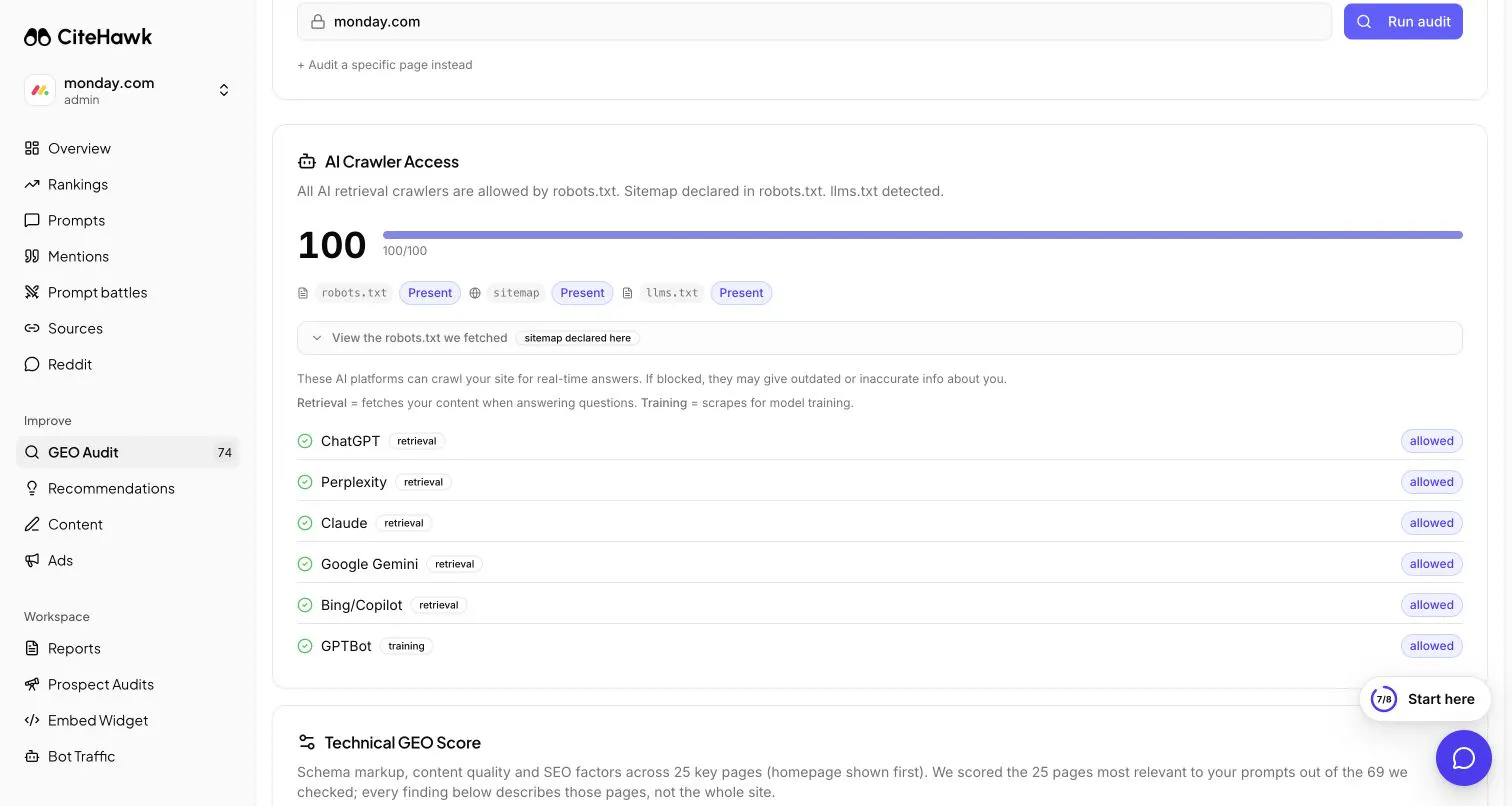The width and height of the screenshot is (1512, 806).
Task: Open Prospect Audits
Action: pos(128,684)
